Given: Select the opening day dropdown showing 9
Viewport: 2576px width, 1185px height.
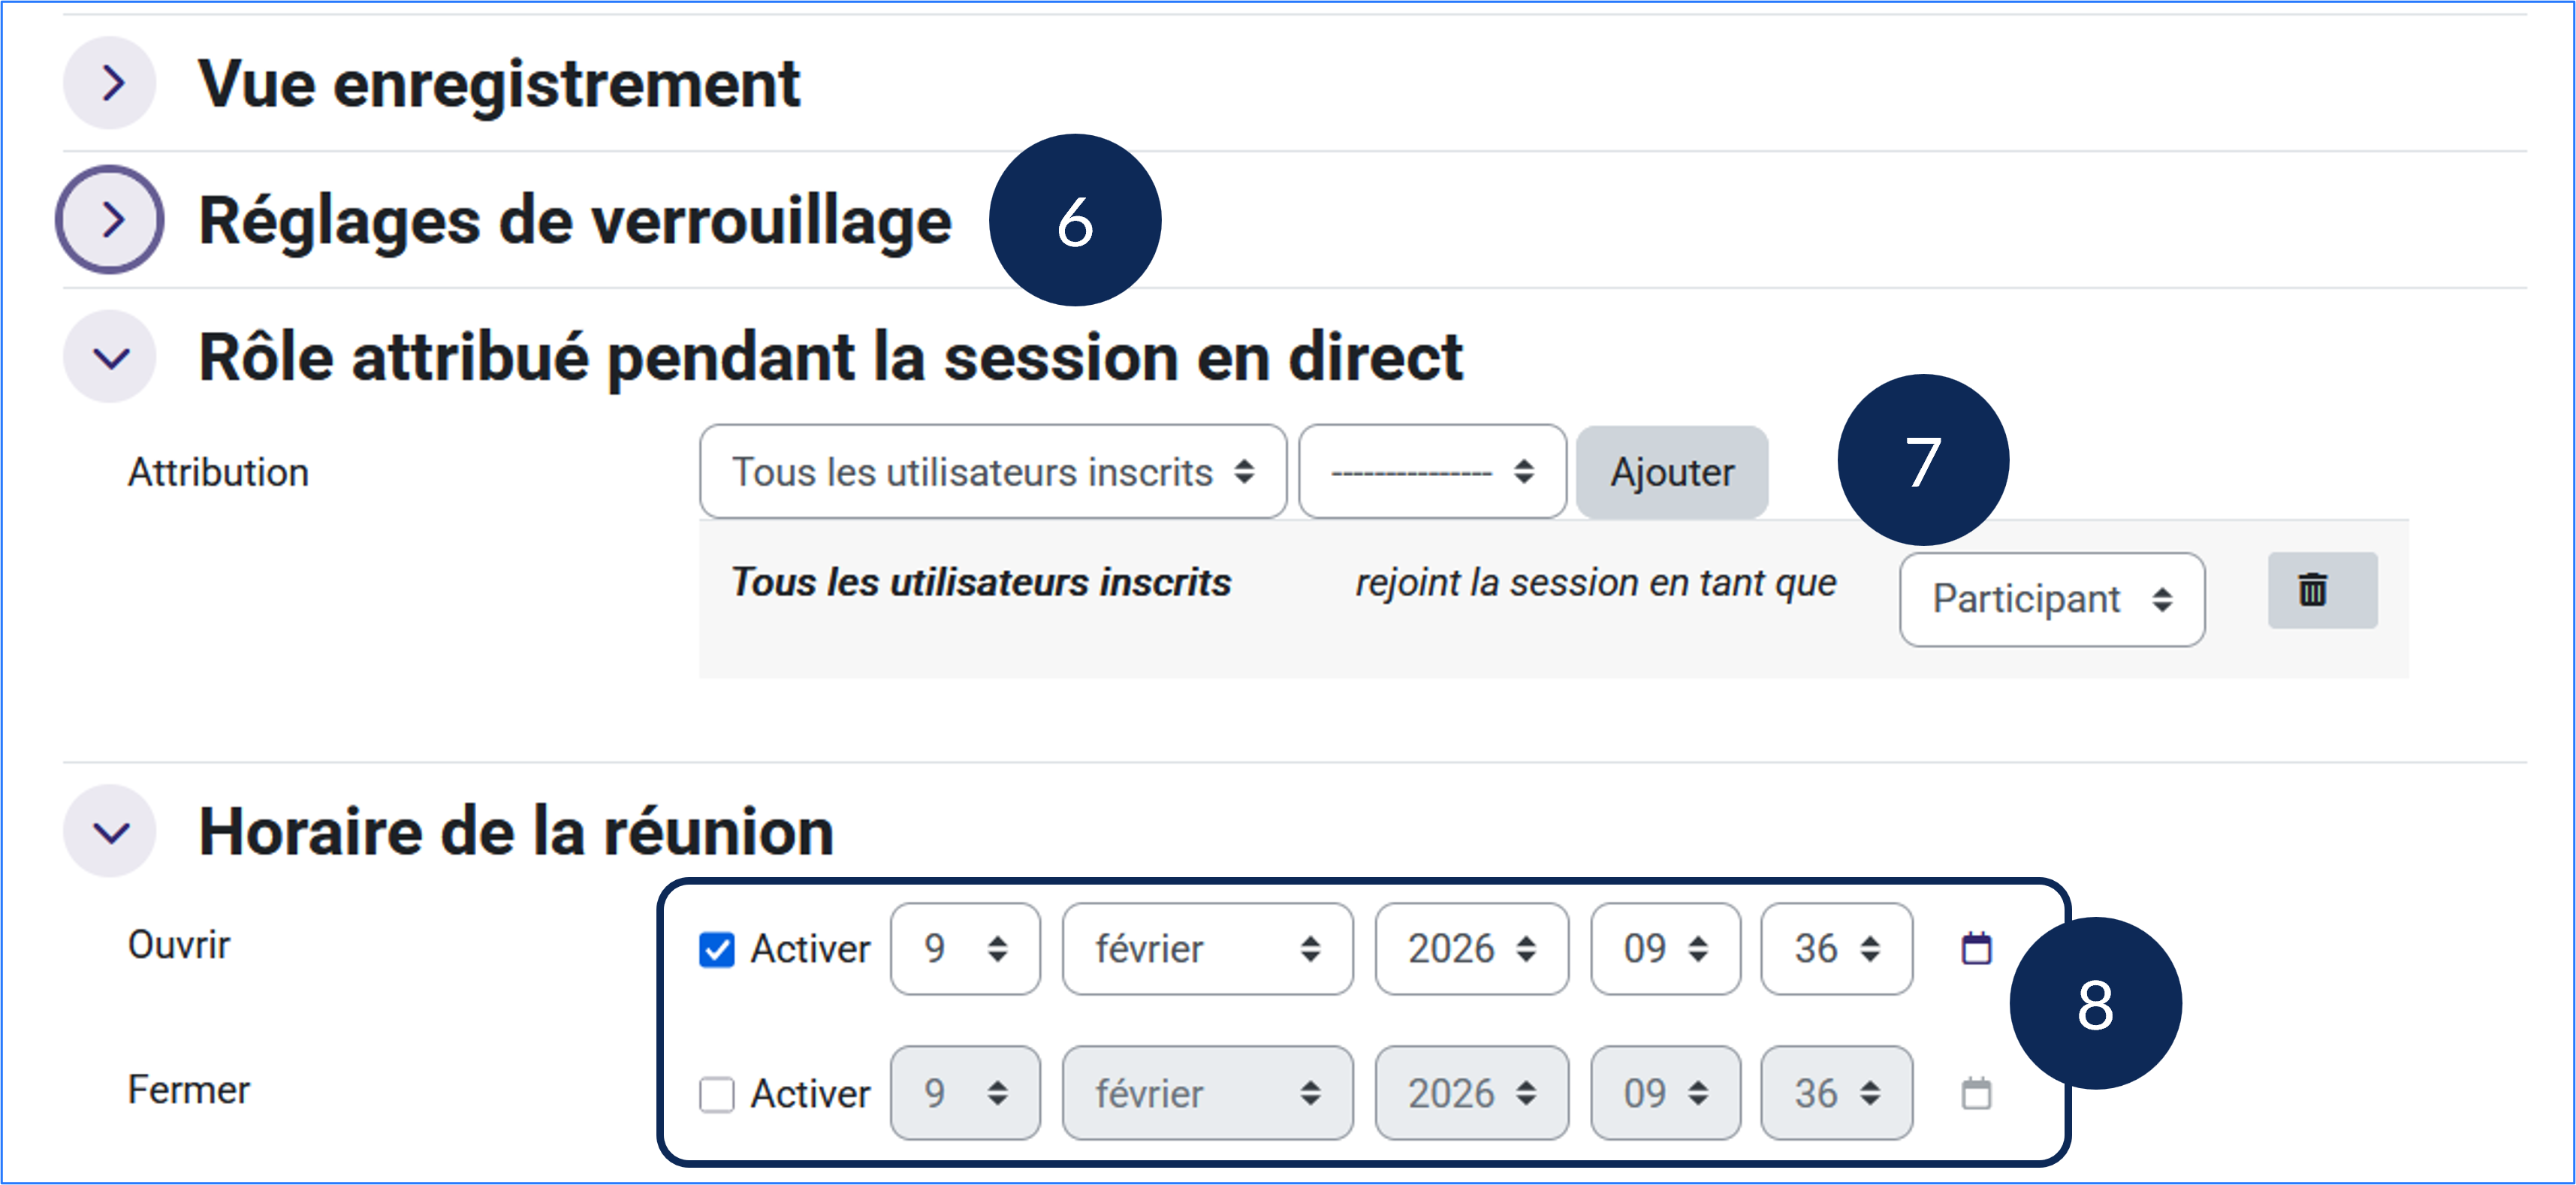Looking at the screenshot, I should click(964, 948).
